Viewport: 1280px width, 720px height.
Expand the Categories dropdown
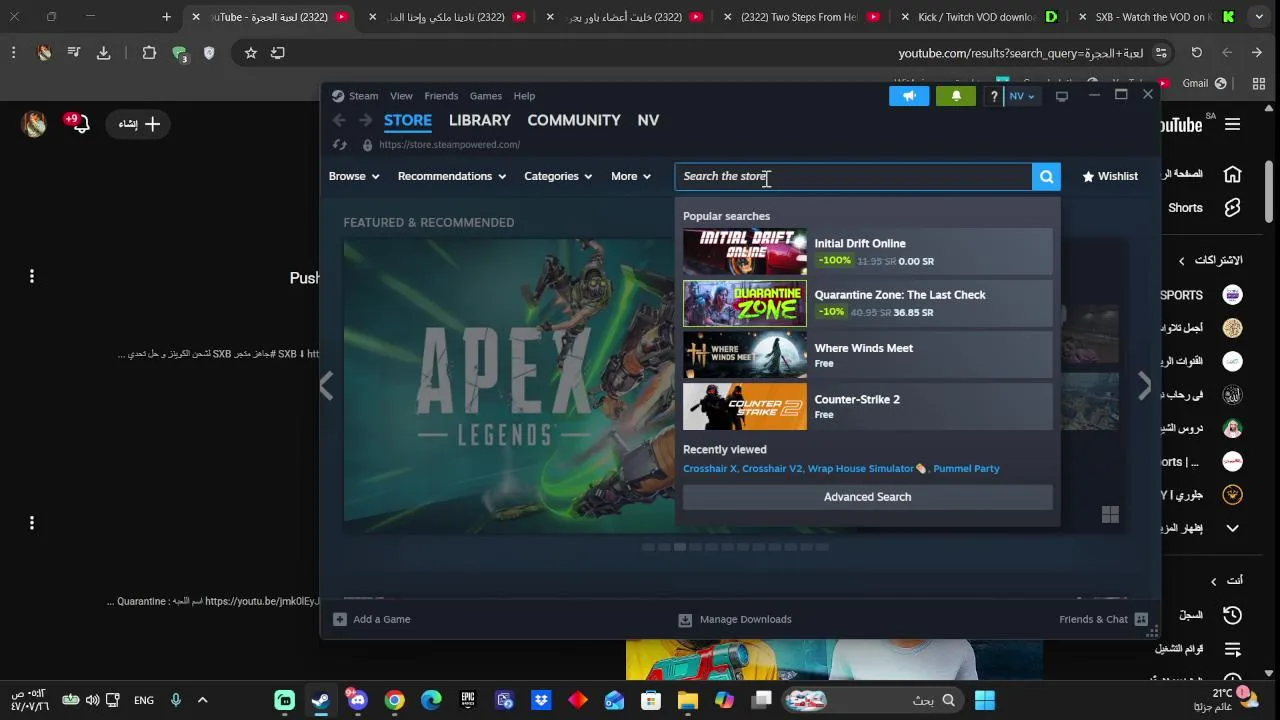click(558, 176)
